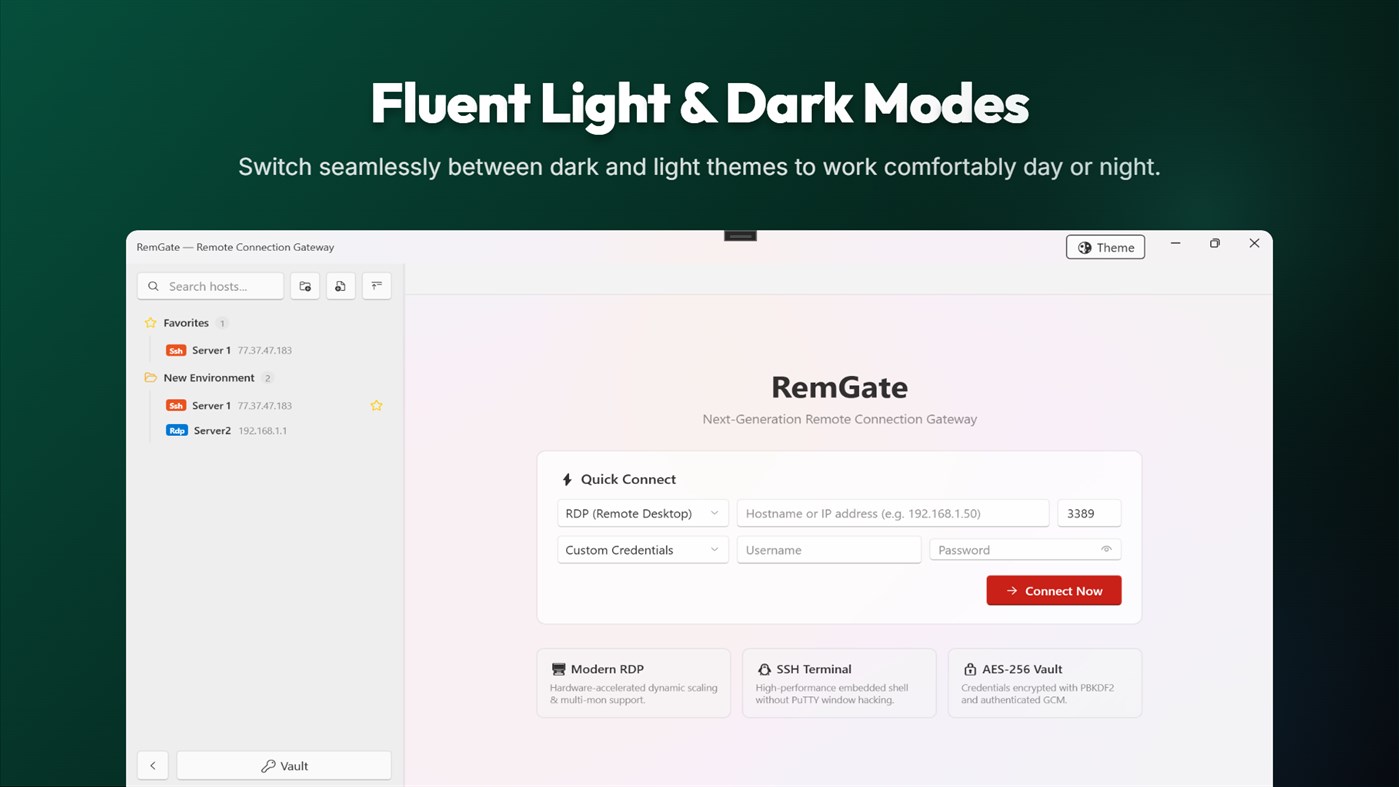1399x787 pixels.
Task: Click the AES-256 Vault lock icon
Action: (x=969, y=669)
